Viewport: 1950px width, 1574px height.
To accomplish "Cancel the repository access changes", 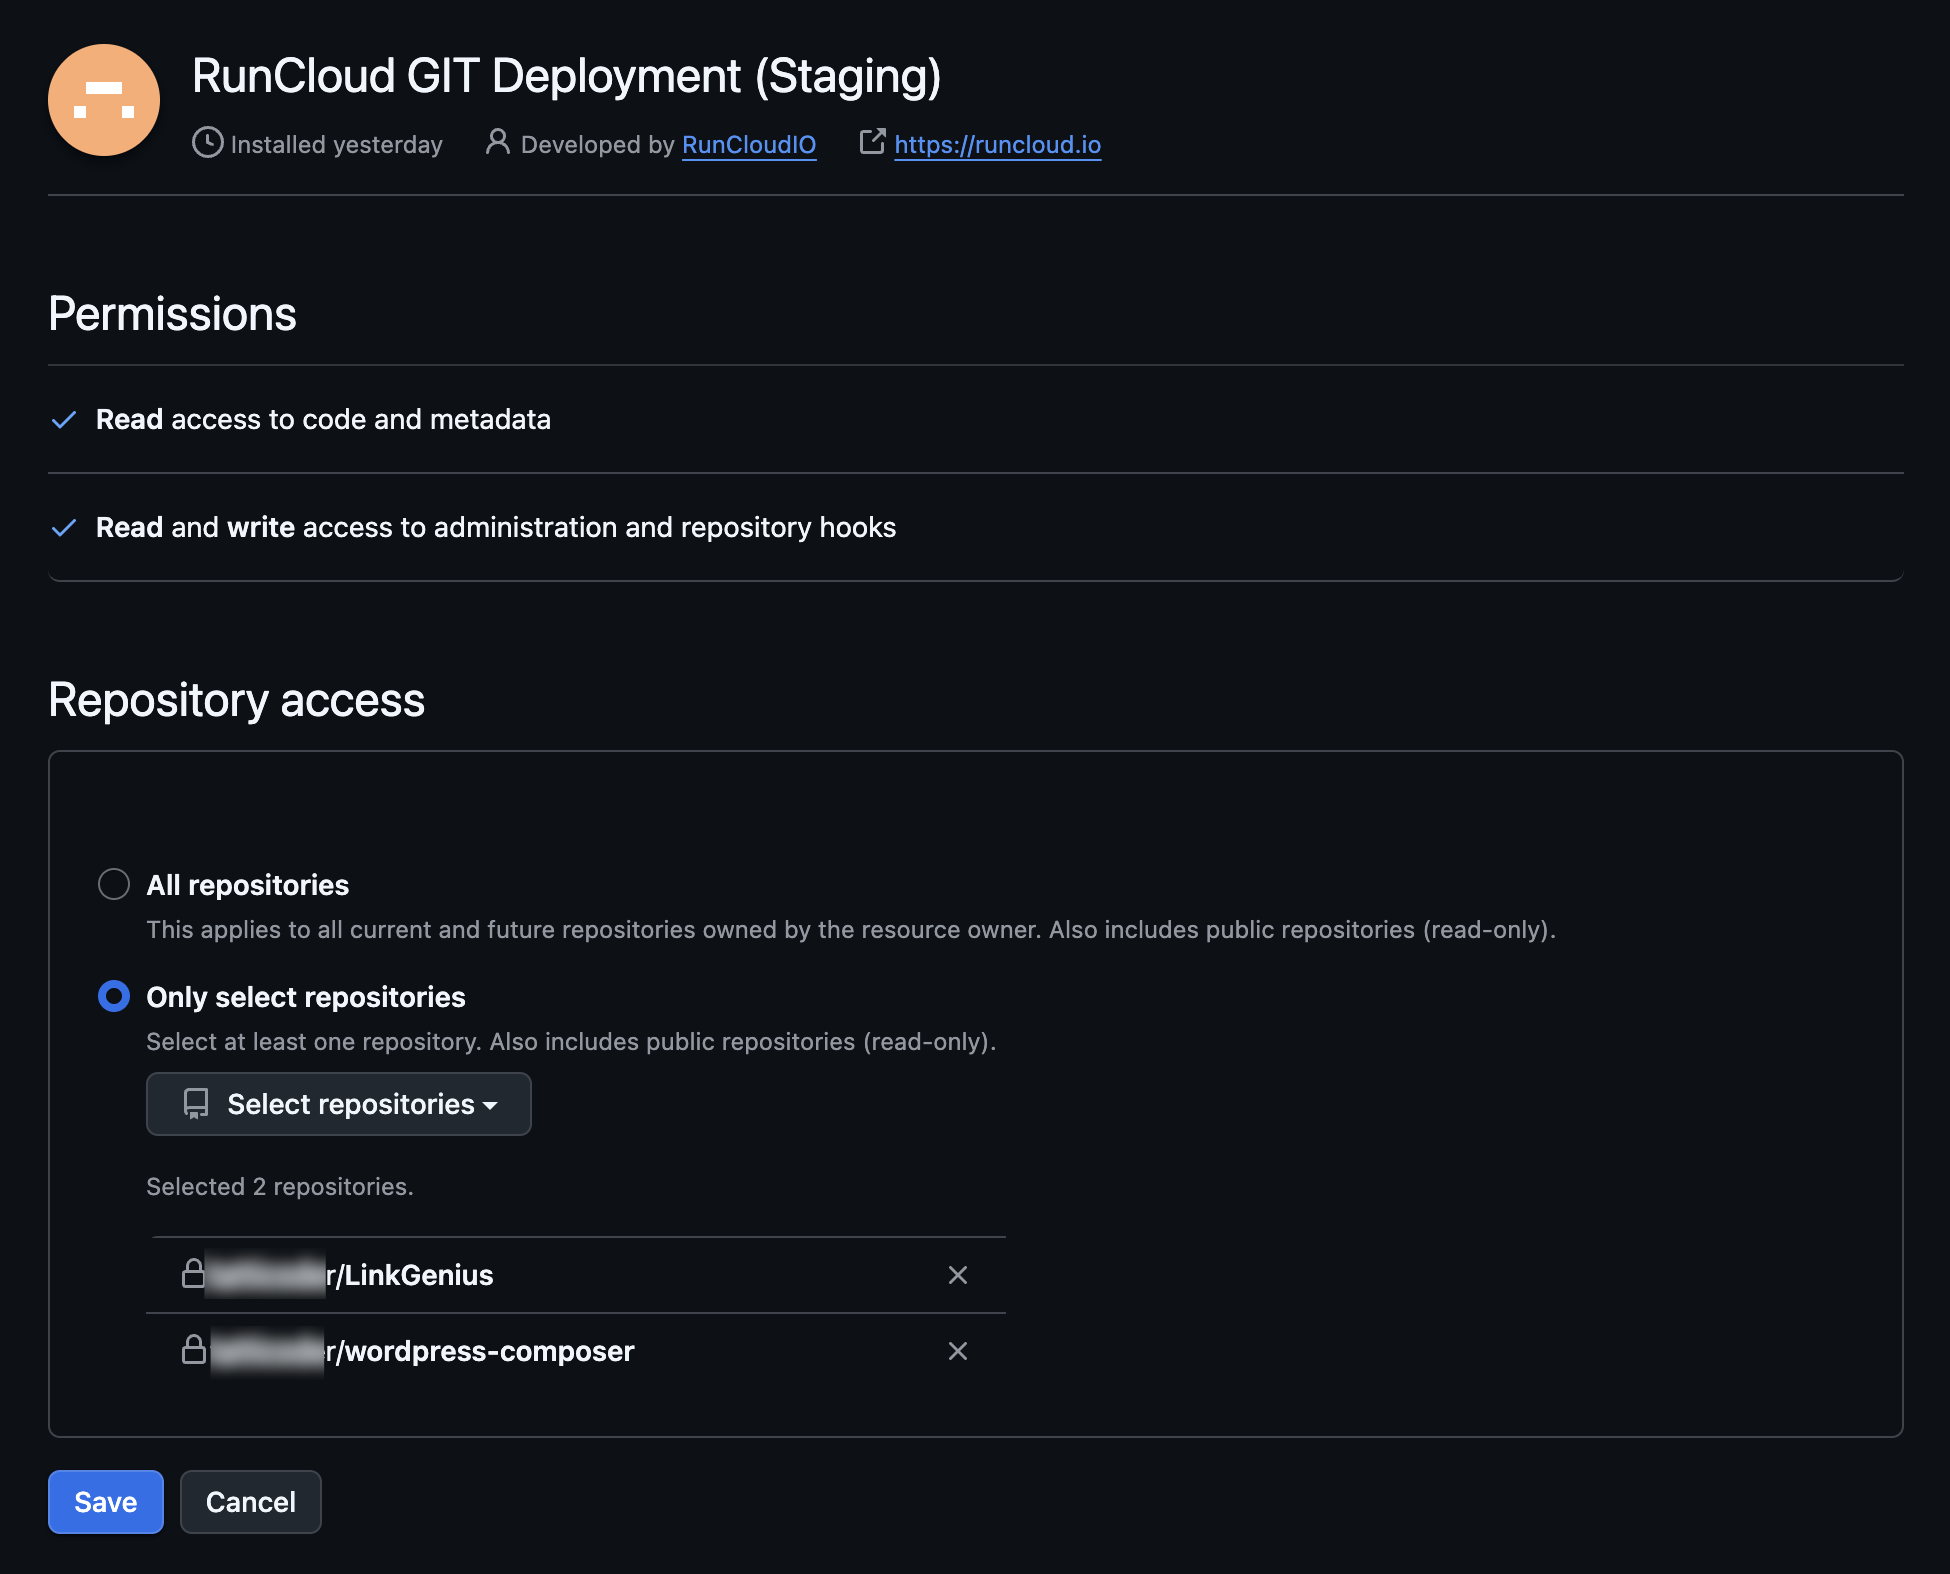I will pos(251,1502).
